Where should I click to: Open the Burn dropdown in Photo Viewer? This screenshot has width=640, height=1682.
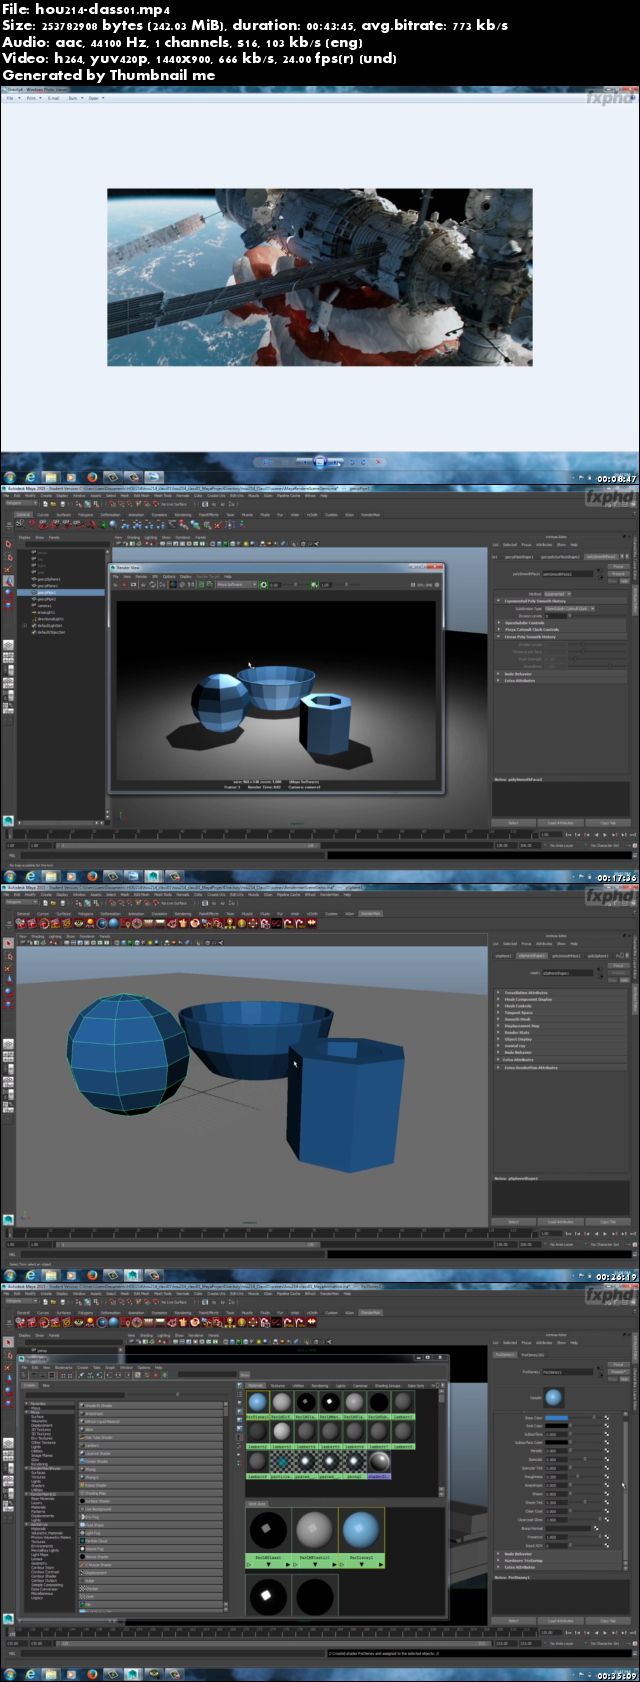coord(74,98)
